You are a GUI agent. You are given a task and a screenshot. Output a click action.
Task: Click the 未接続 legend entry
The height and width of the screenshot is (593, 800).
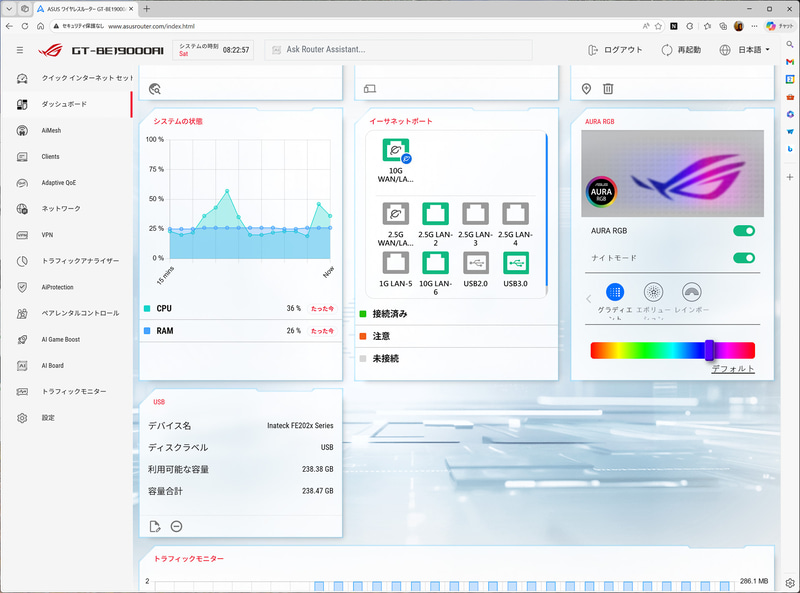[380, 359]
